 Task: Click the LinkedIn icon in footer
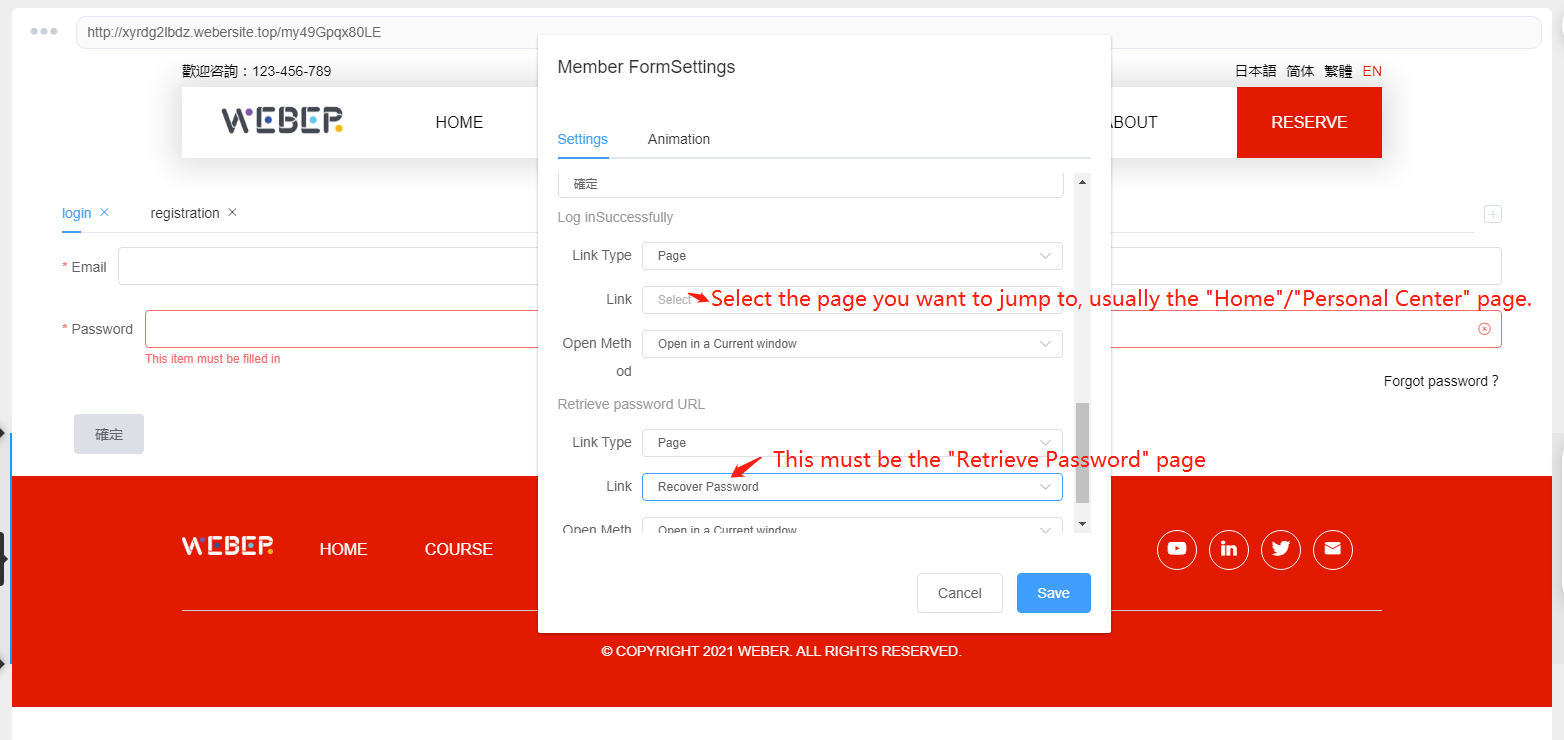(x=1228, y=549)
